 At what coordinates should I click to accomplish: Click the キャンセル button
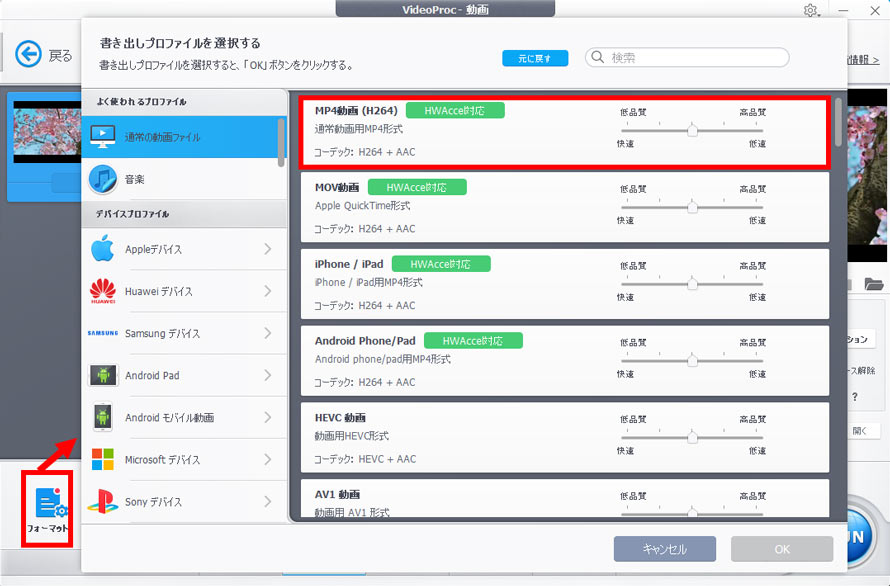(x=665, y=549)
